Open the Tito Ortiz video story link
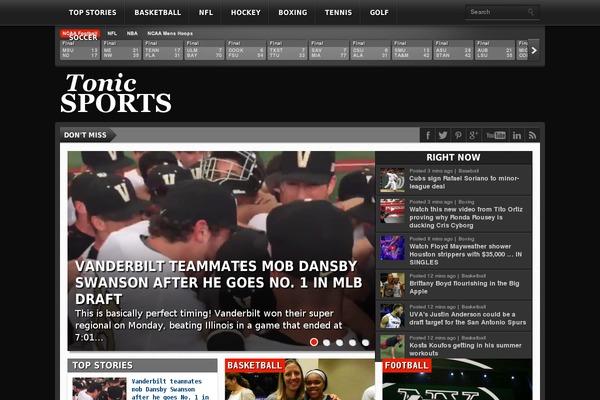 [466, 217]
